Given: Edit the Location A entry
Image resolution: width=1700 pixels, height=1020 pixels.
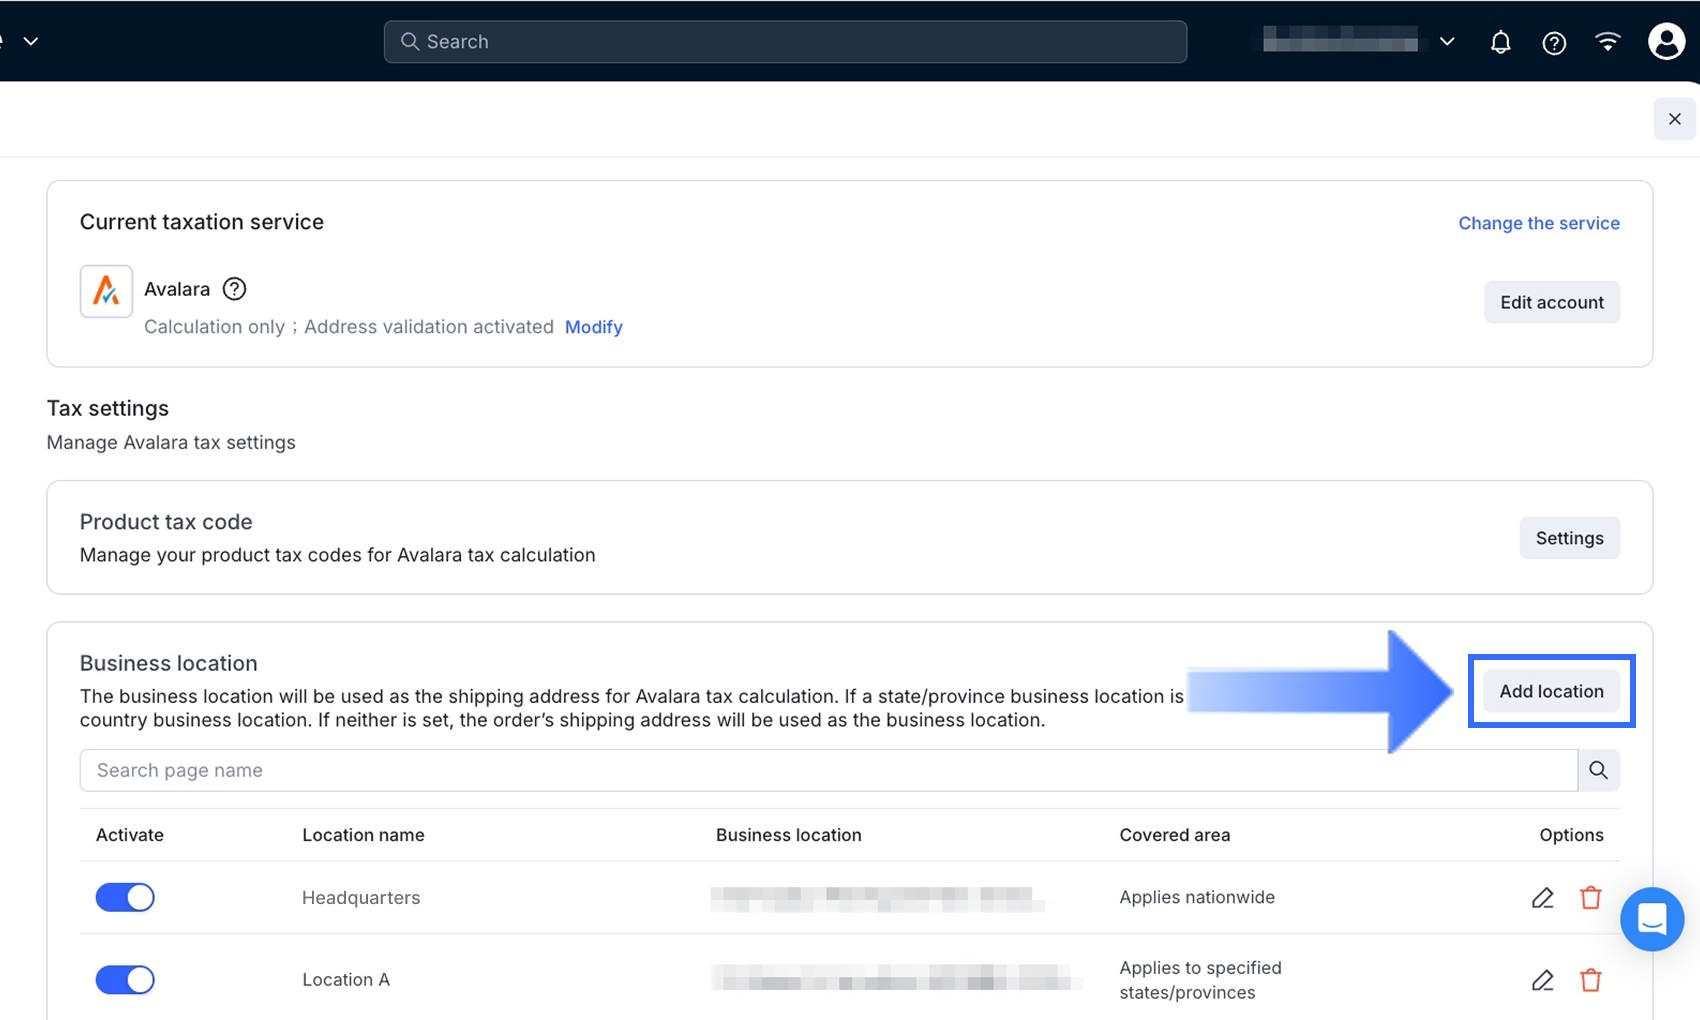Looking at the screenshot, I should [1543, 980].
